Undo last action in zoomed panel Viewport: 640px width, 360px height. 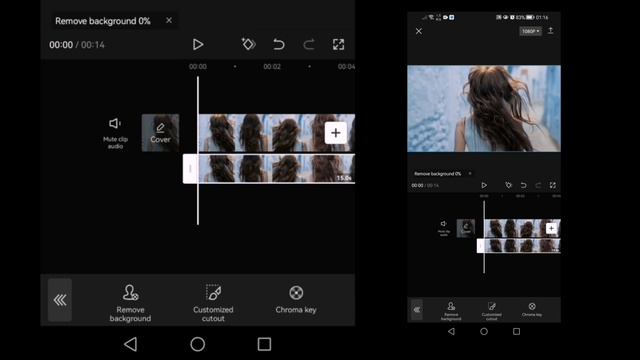(278, 44)
